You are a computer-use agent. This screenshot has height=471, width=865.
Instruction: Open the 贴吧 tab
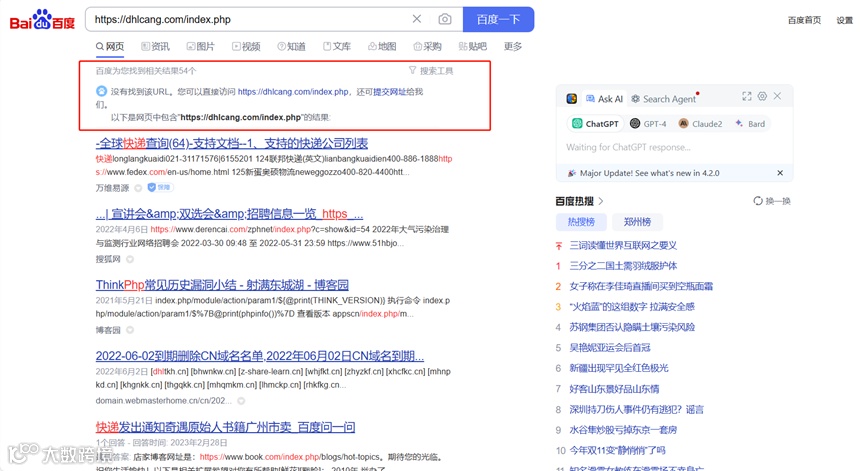click(473, 46)
